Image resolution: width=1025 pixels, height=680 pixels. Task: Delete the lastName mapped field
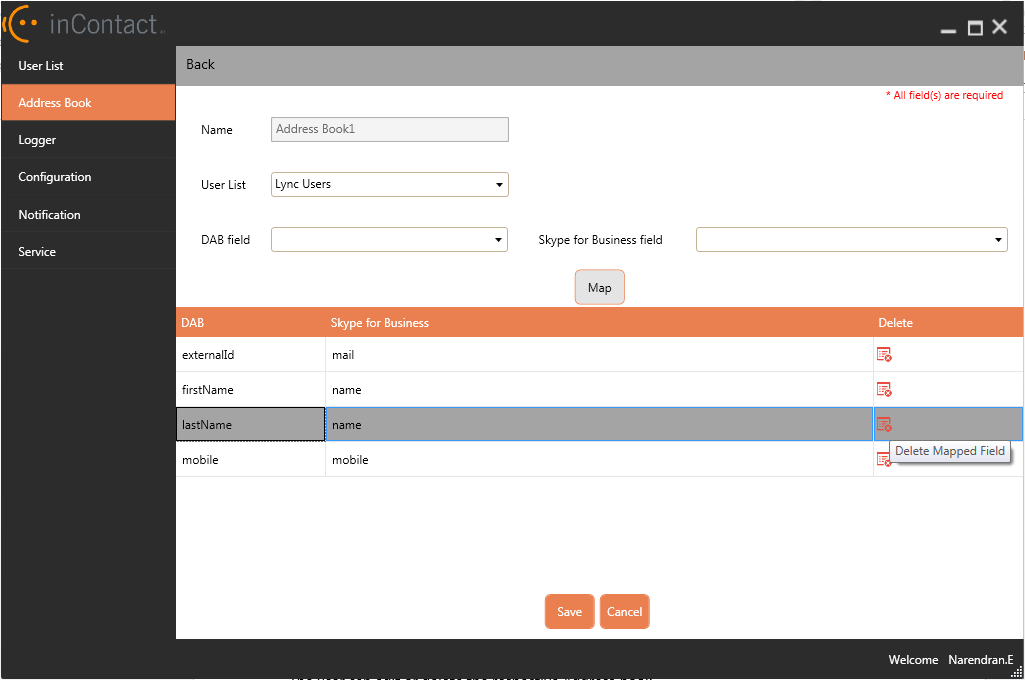pos(884,424)
